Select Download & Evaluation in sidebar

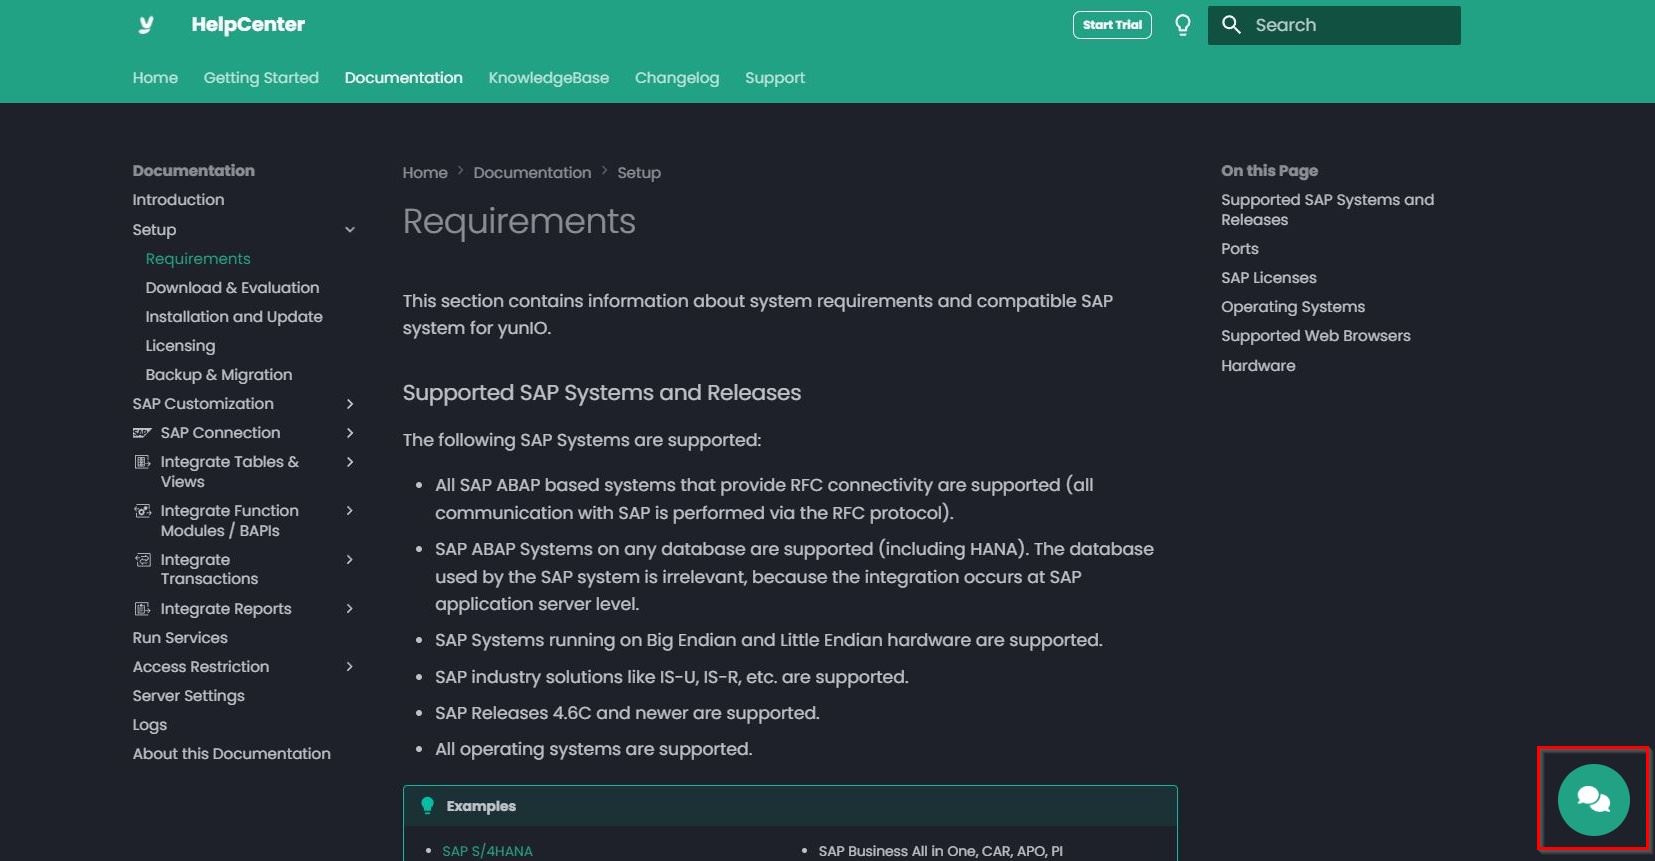click(232, 288)
